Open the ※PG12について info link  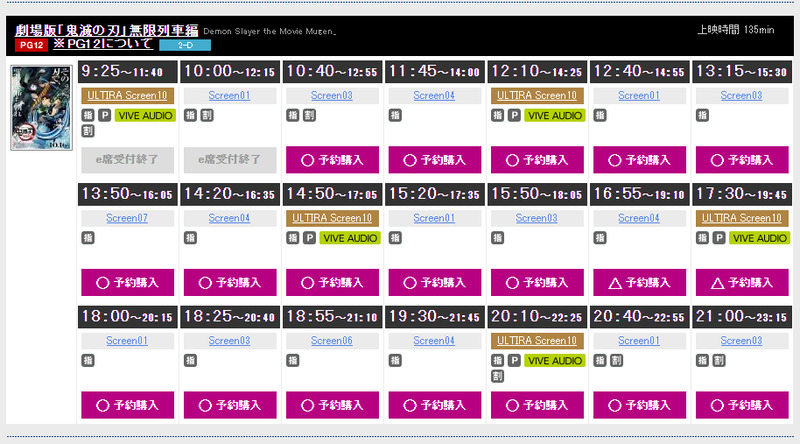[103, 44]
